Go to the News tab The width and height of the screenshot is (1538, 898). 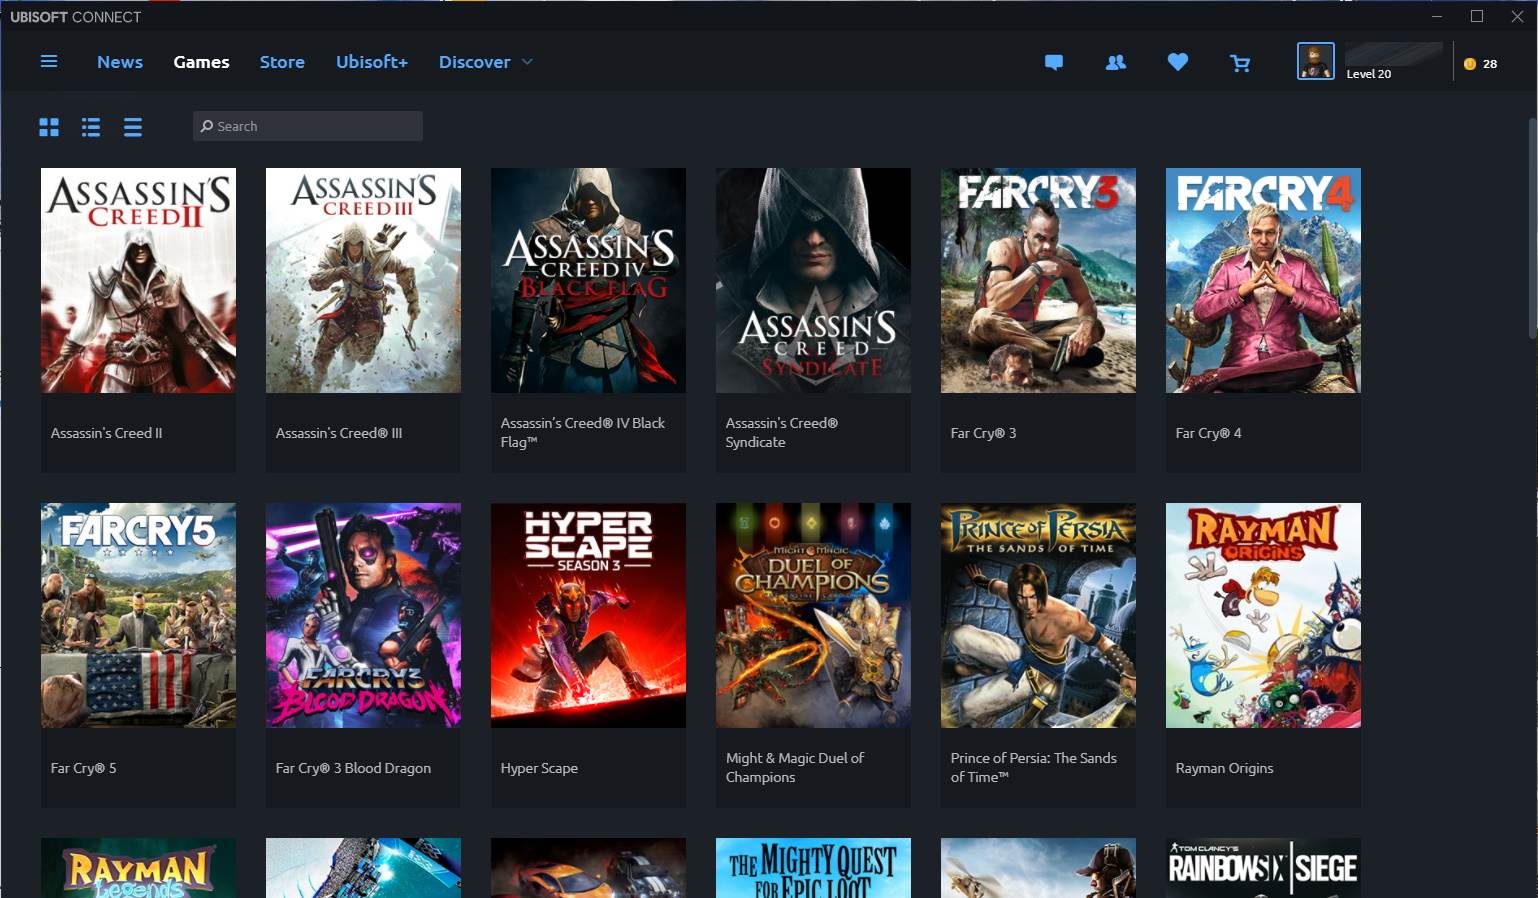coord(120,62)
